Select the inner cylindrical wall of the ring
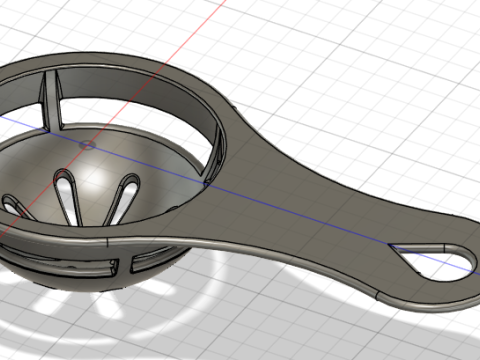This screenshot has height=360, width=480. pyautogui.click(x=133, y=90)
